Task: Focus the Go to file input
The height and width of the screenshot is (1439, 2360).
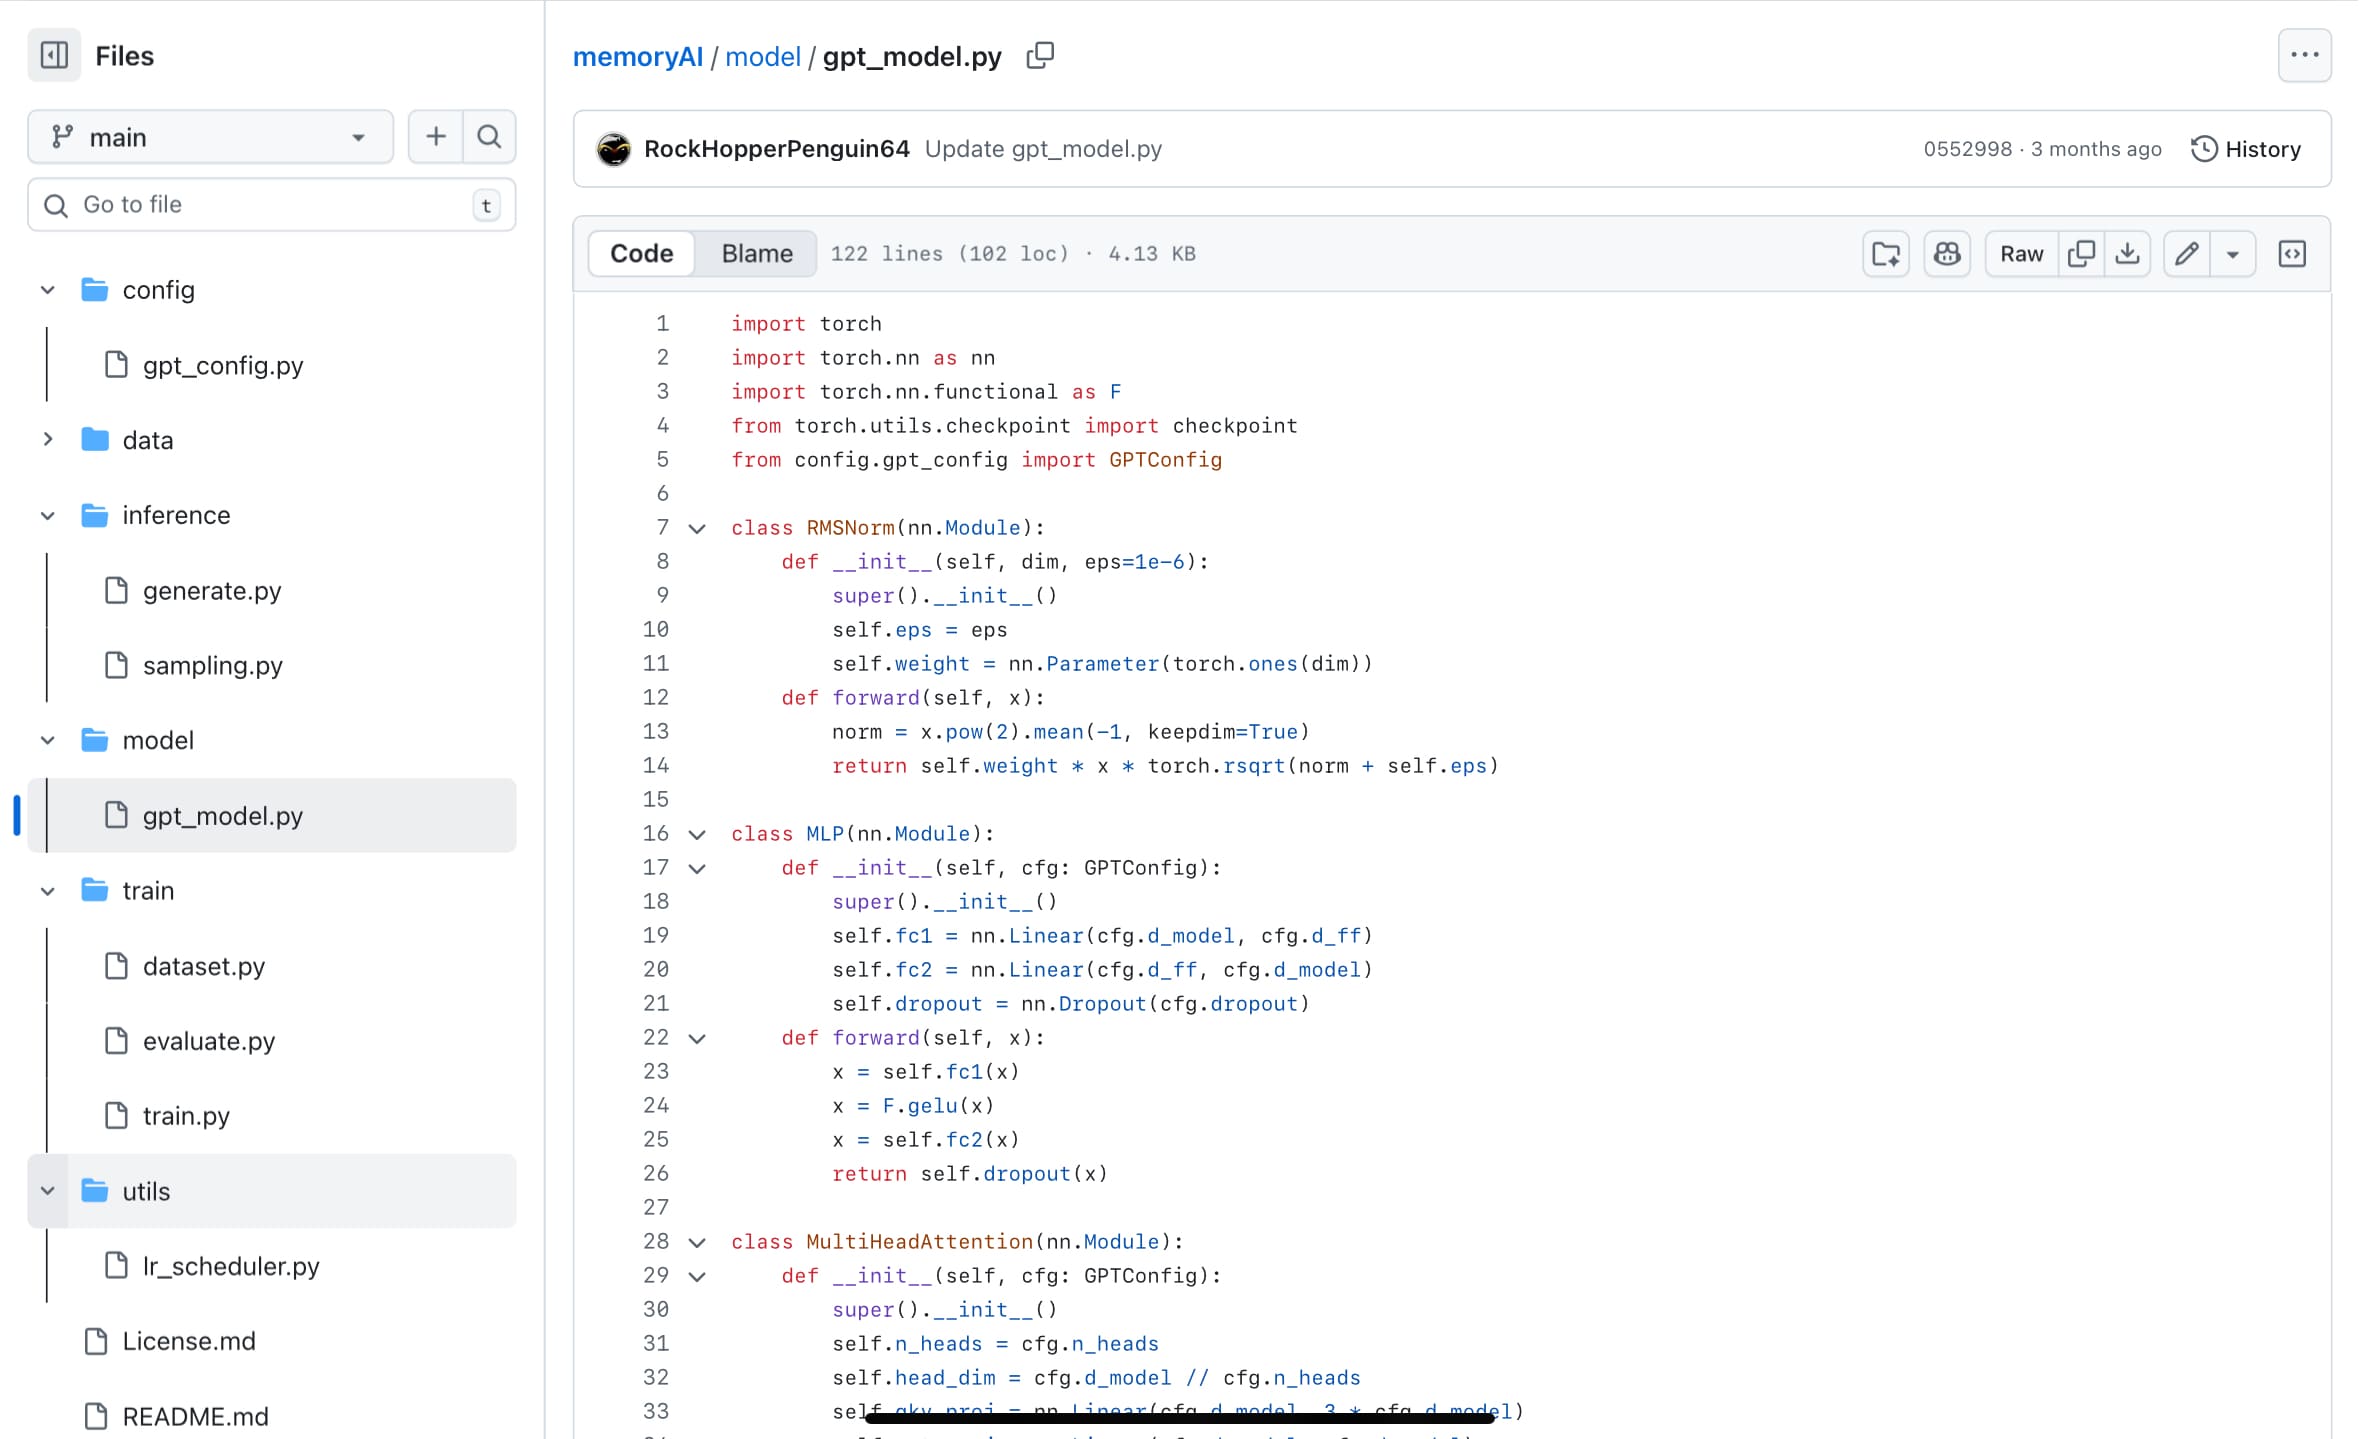Action: tap(272, 205)
